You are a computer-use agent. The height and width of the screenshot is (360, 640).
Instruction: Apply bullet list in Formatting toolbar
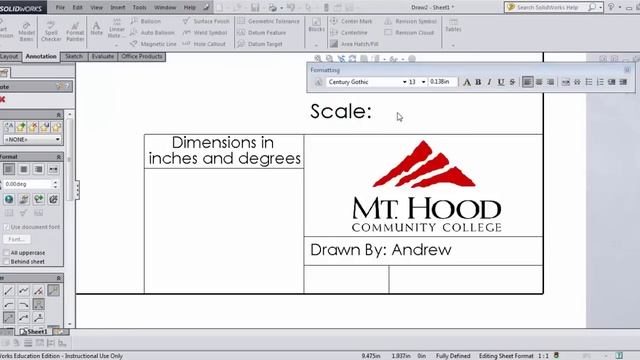pyautogui.click(x=589, y=82)
